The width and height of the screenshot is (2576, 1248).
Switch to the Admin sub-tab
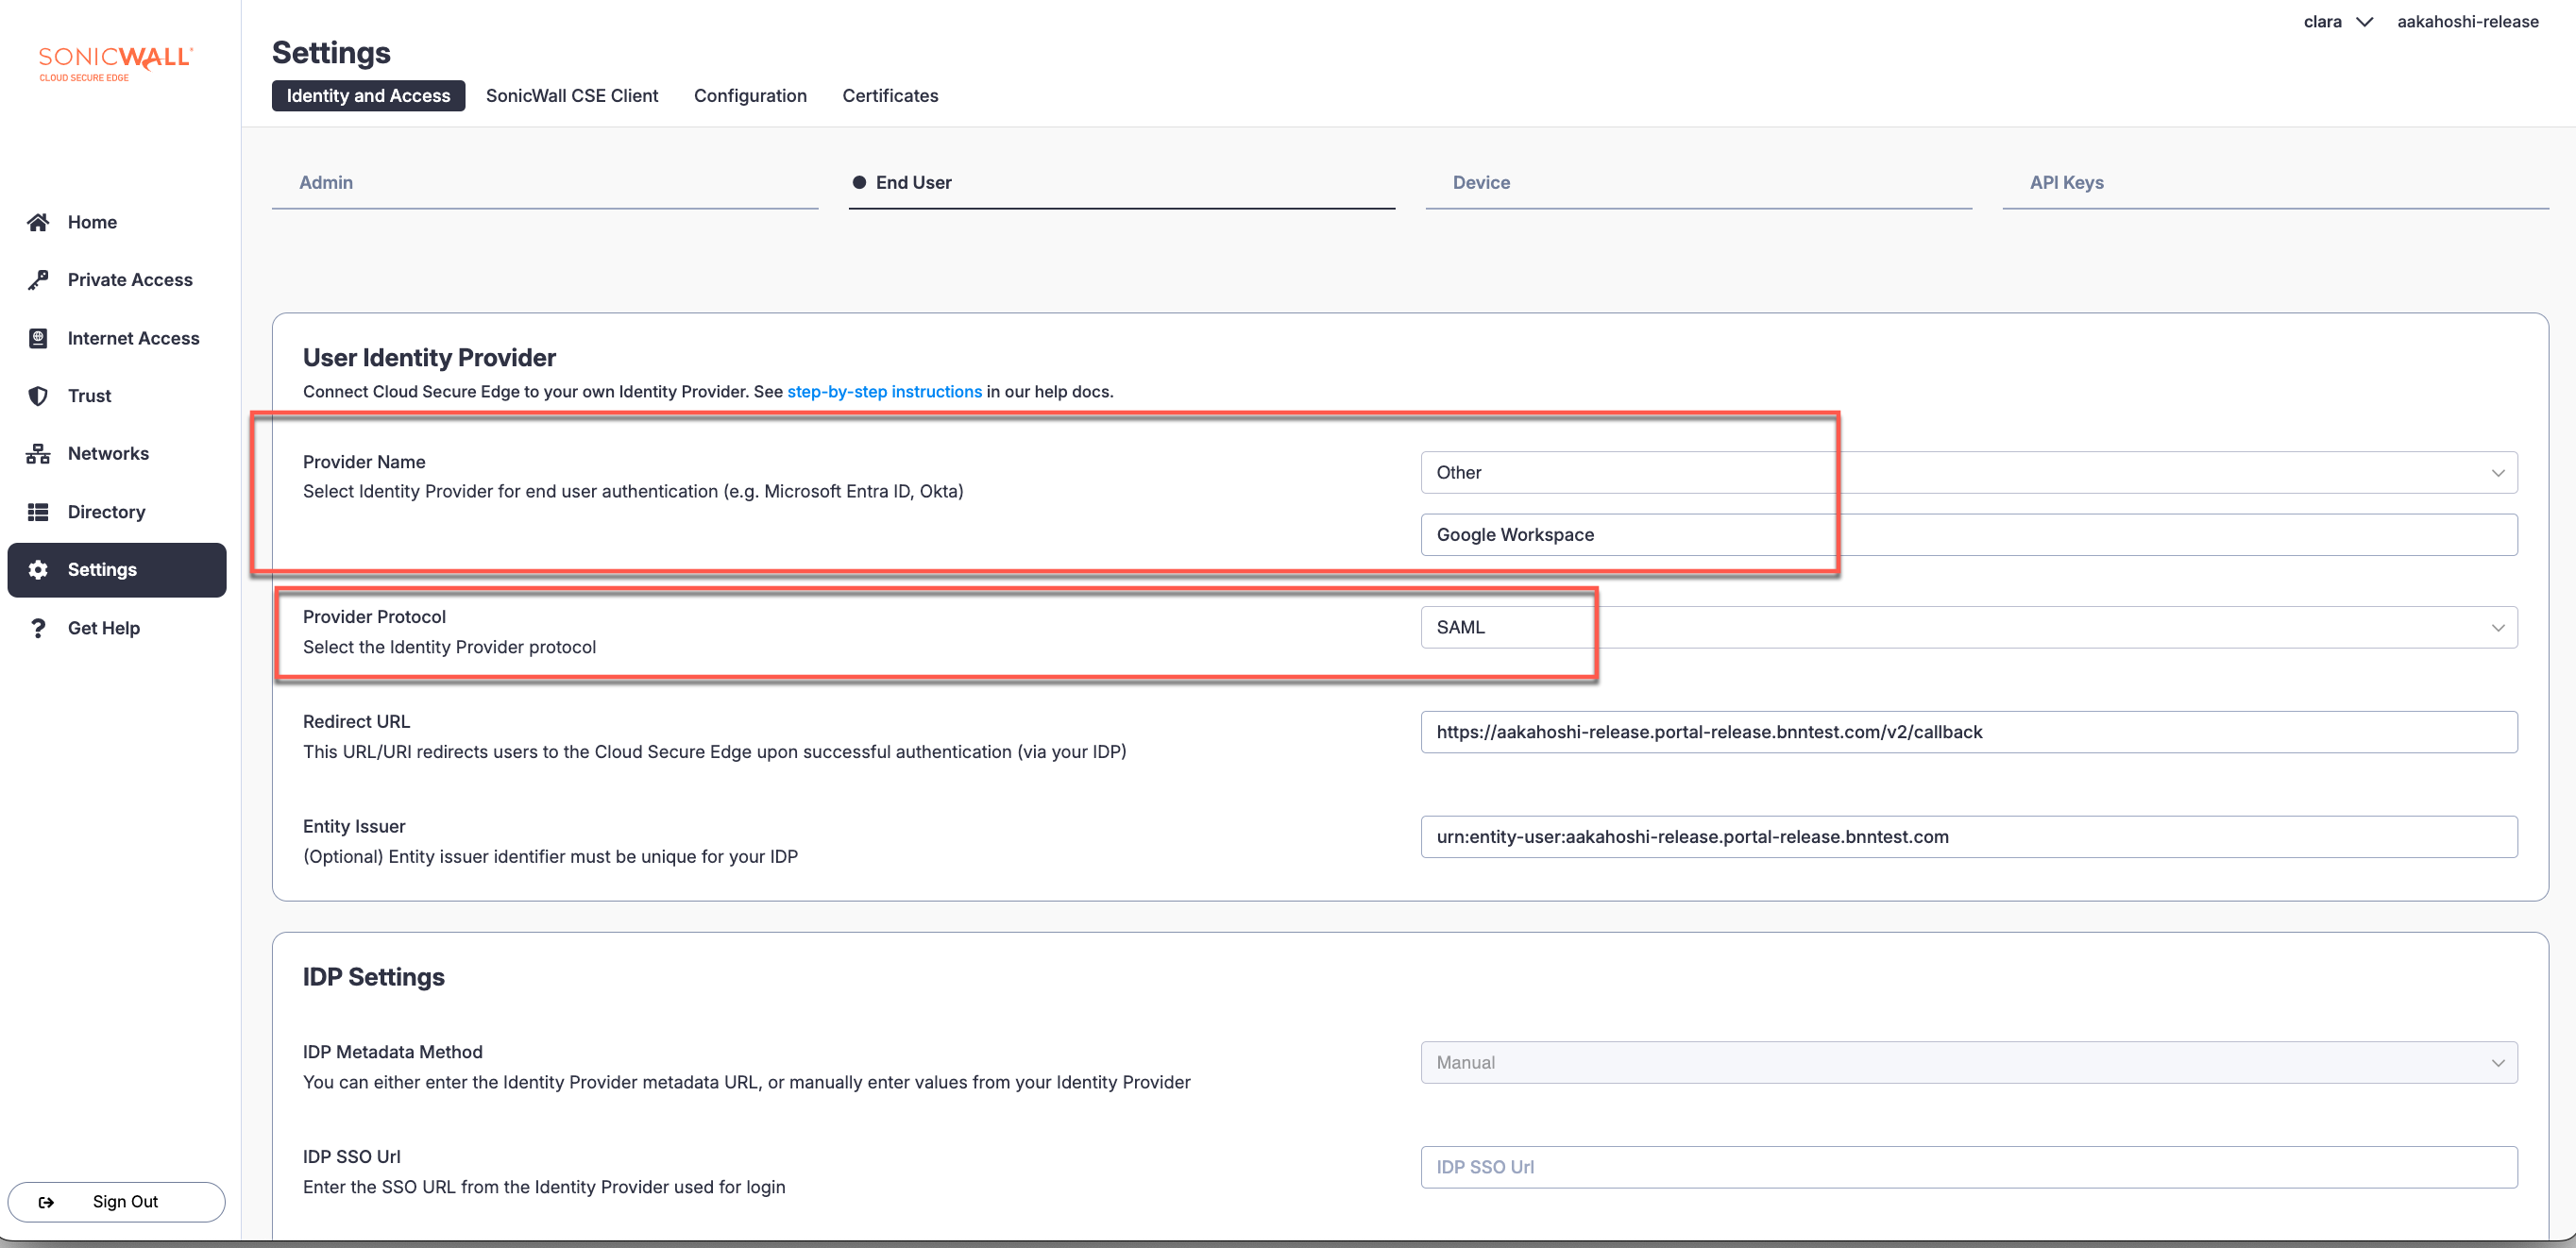coord(545,183)
